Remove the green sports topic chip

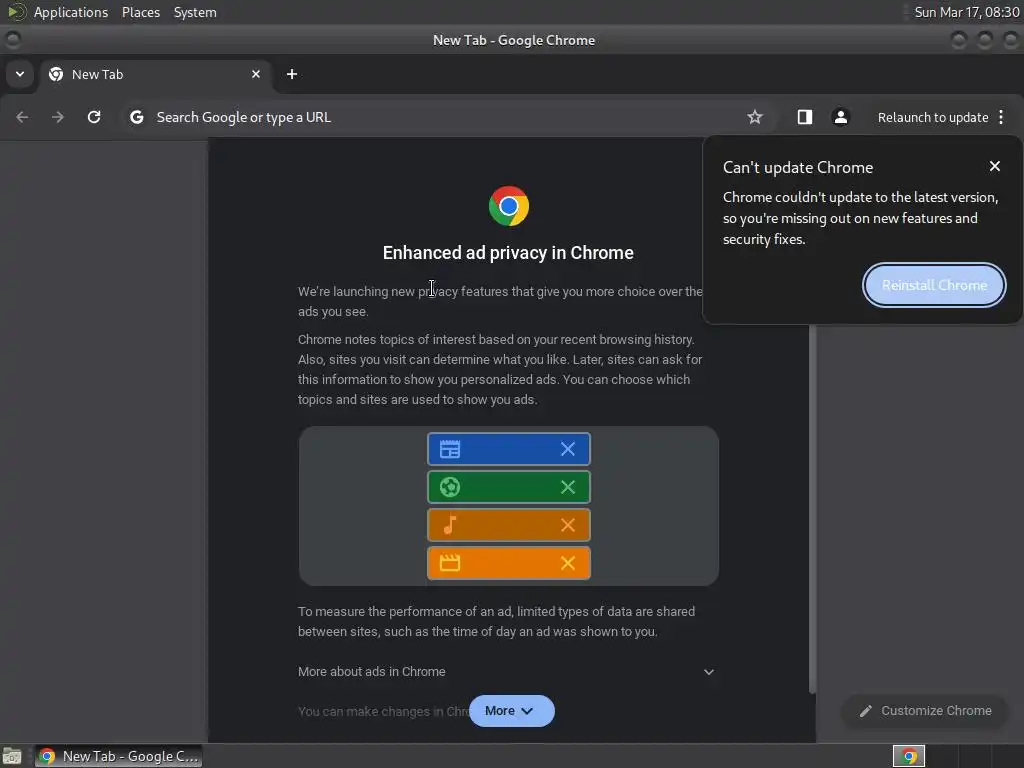[568, 487]
